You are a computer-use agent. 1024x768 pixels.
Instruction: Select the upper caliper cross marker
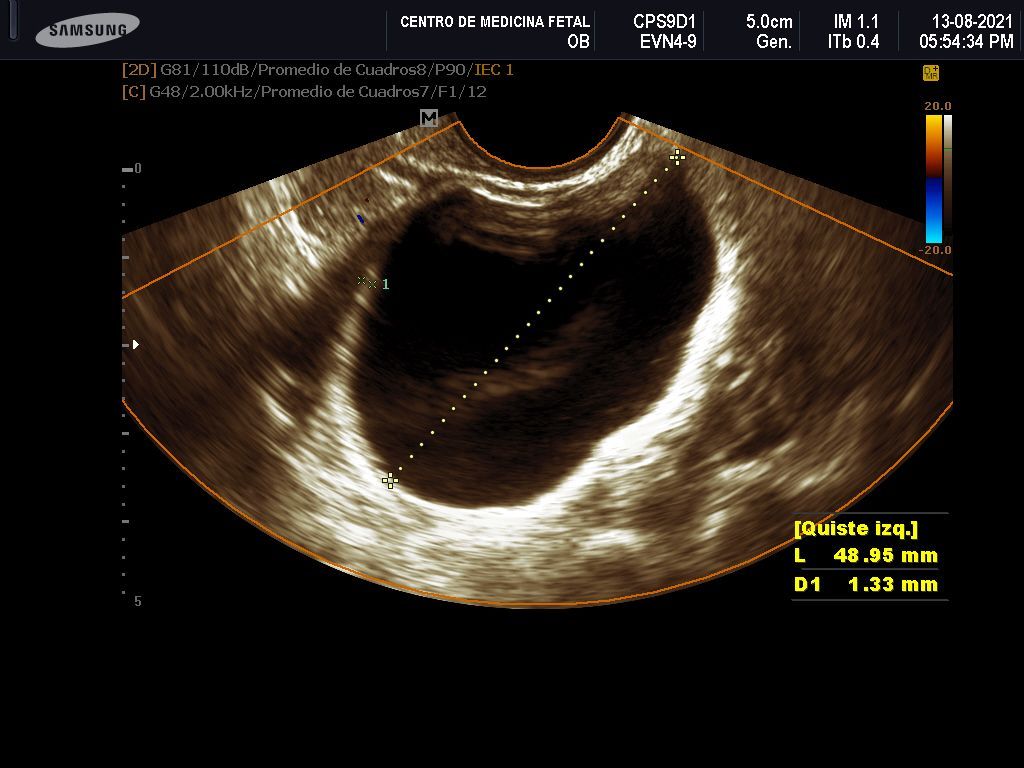(677, 157)
